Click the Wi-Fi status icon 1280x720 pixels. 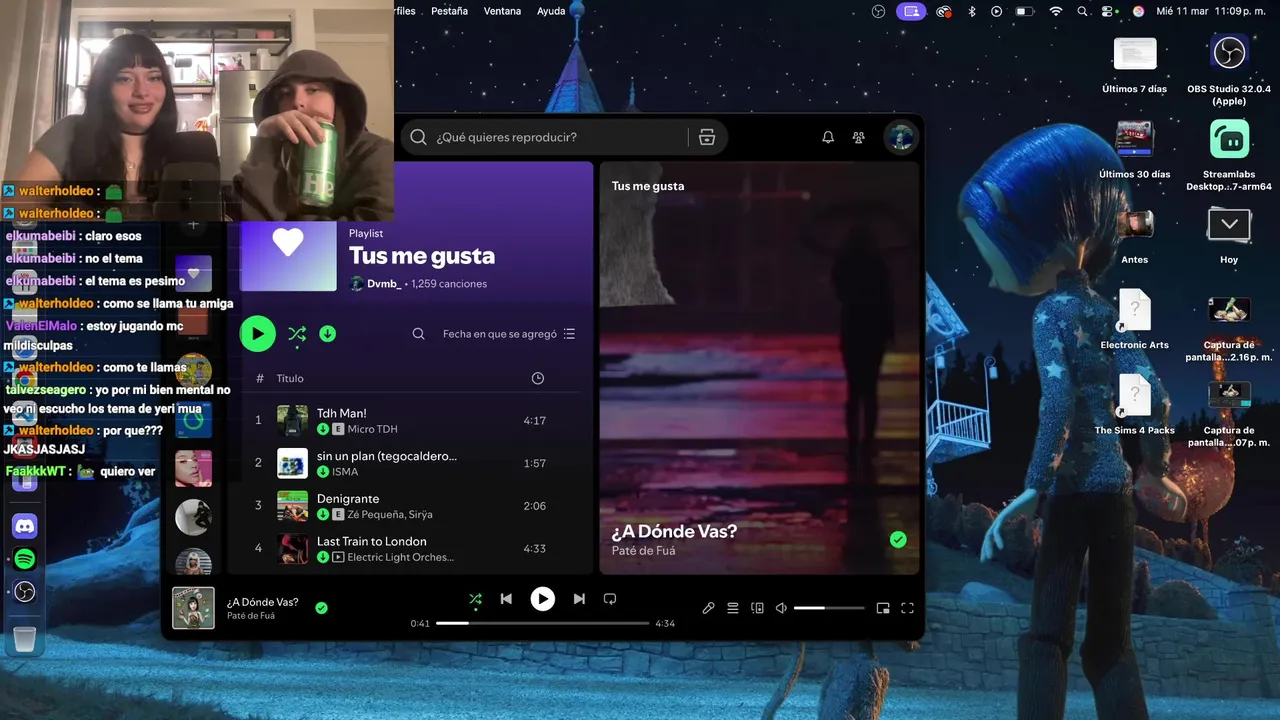(1056, 11)
